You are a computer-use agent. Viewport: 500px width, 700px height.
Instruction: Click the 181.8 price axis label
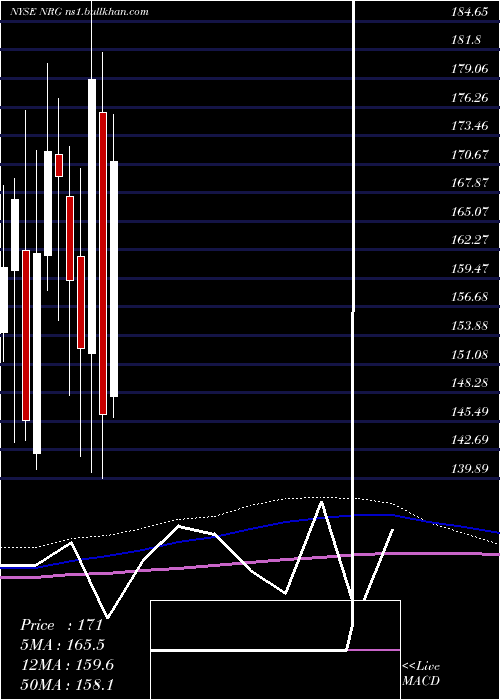(466, 40)
